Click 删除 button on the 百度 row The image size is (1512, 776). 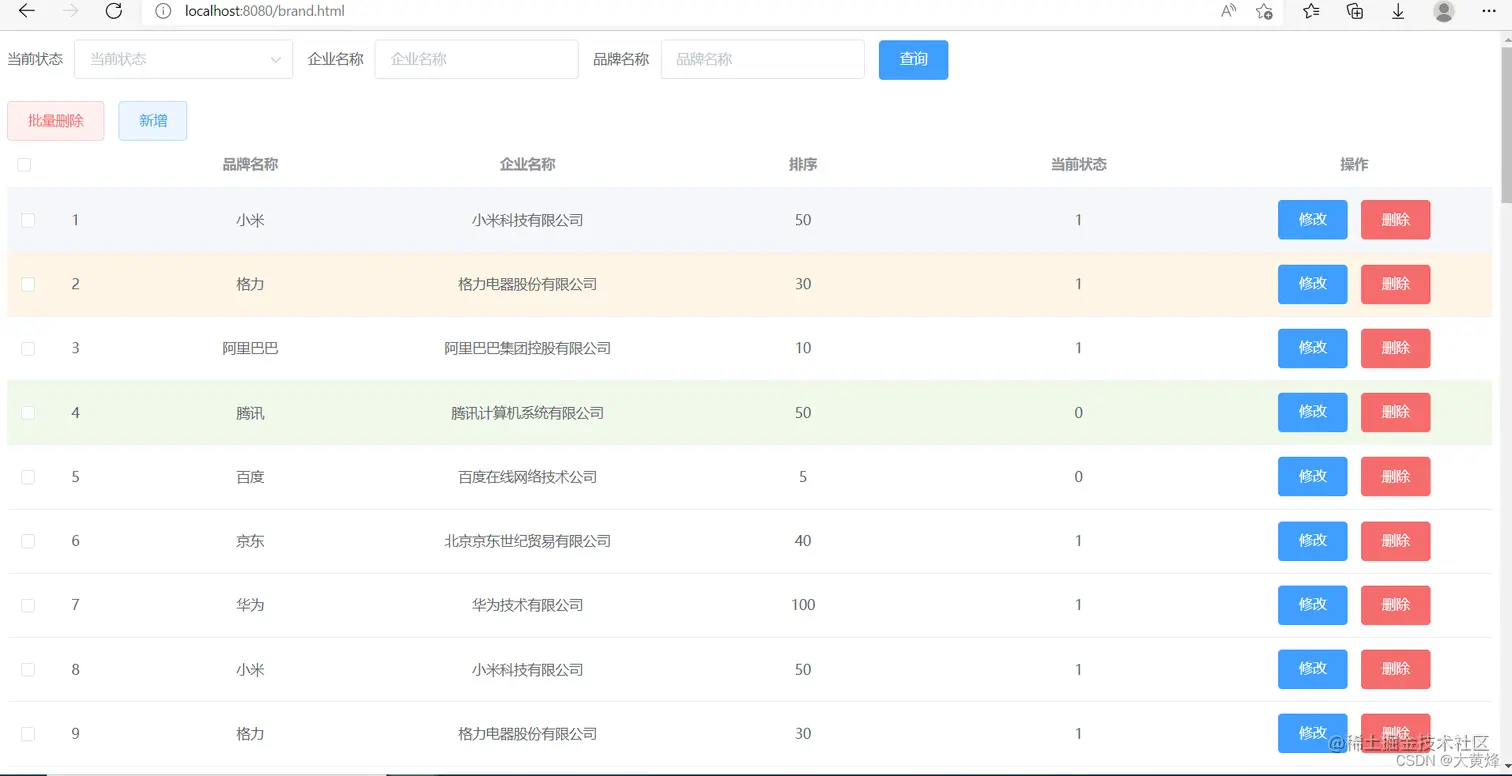[x=1395, y=476]
